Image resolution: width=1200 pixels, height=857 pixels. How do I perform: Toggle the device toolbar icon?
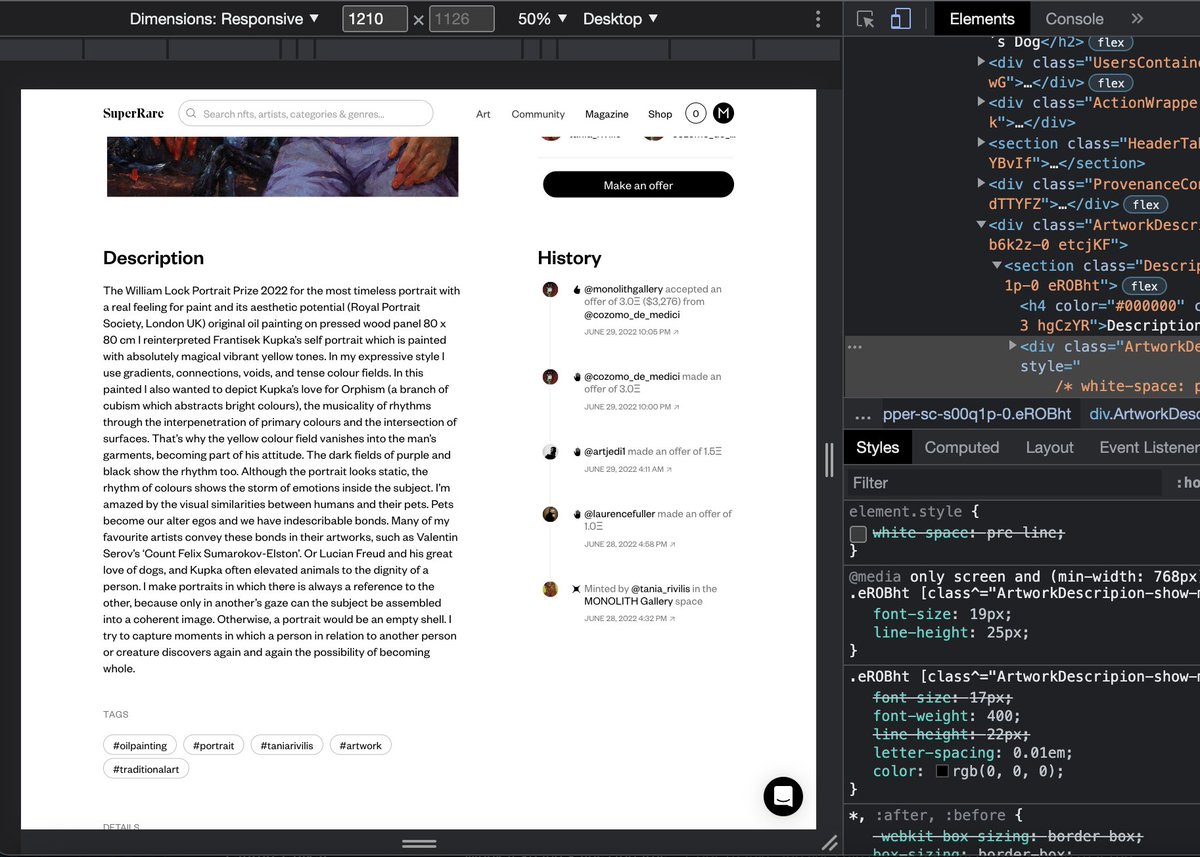[901, 19]
